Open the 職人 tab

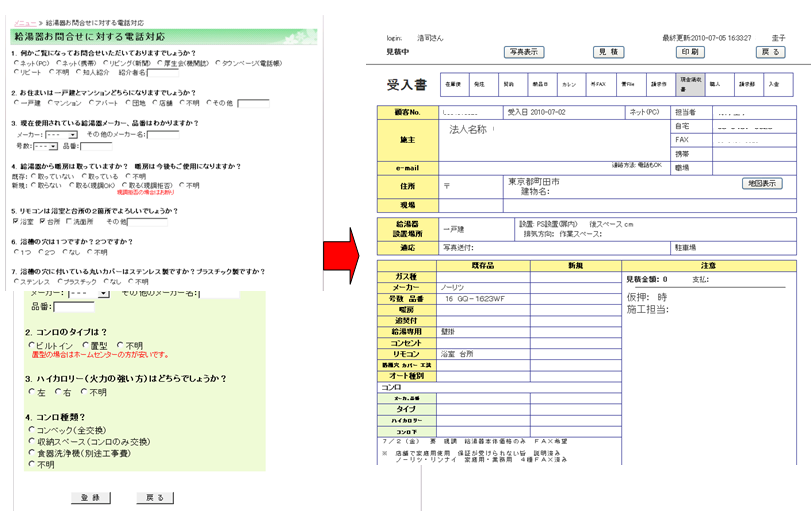coord(719,84)
